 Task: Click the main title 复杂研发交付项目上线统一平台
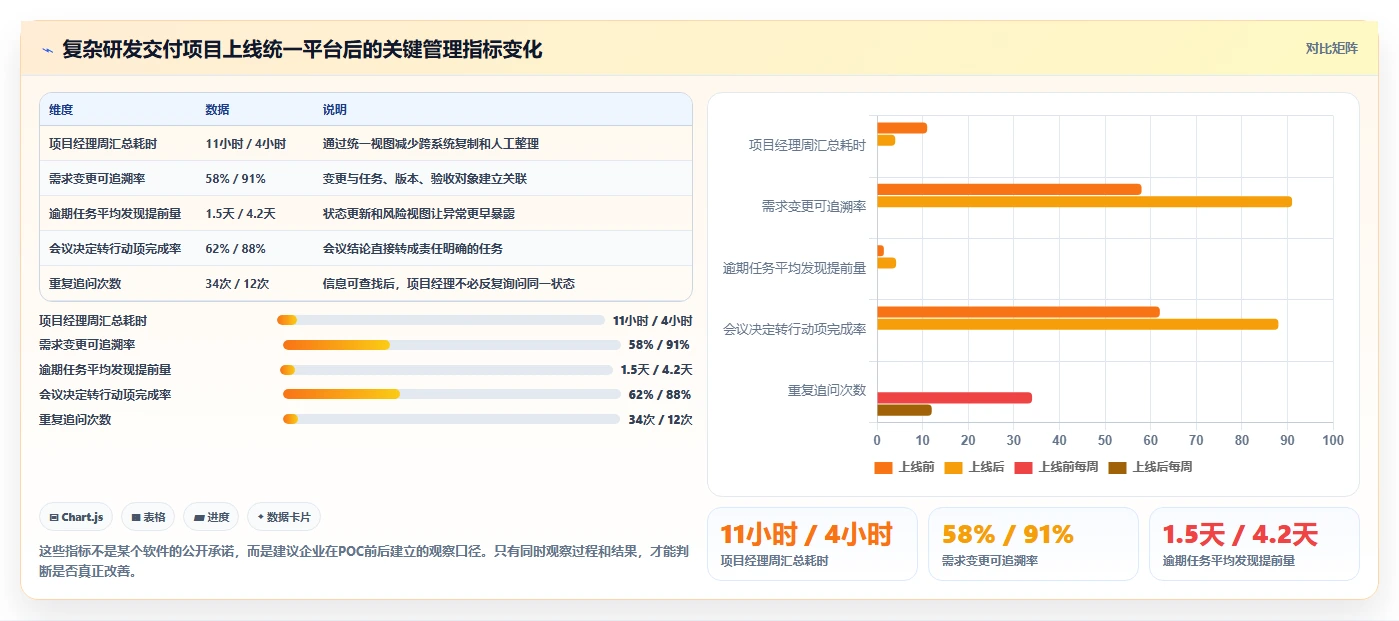[x=302, y=49]
